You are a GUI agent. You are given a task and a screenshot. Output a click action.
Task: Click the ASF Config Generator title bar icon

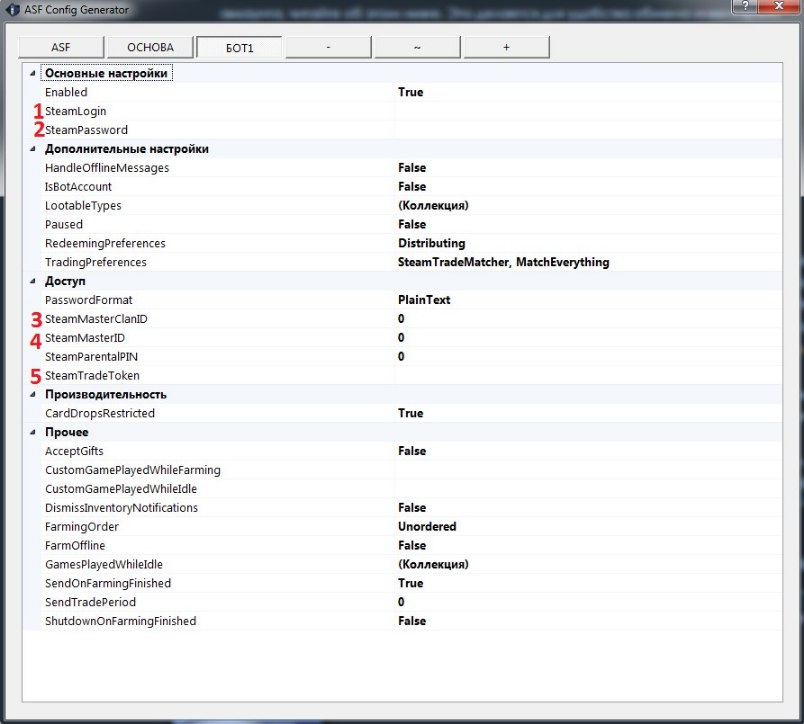point(12,10)
